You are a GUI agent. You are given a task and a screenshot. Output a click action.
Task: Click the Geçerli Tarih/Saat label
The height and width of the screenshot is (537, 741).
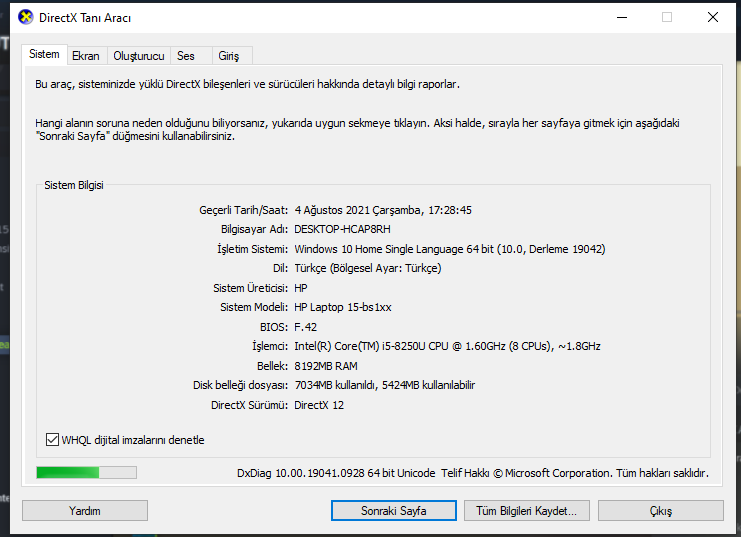tap(243, 210)
